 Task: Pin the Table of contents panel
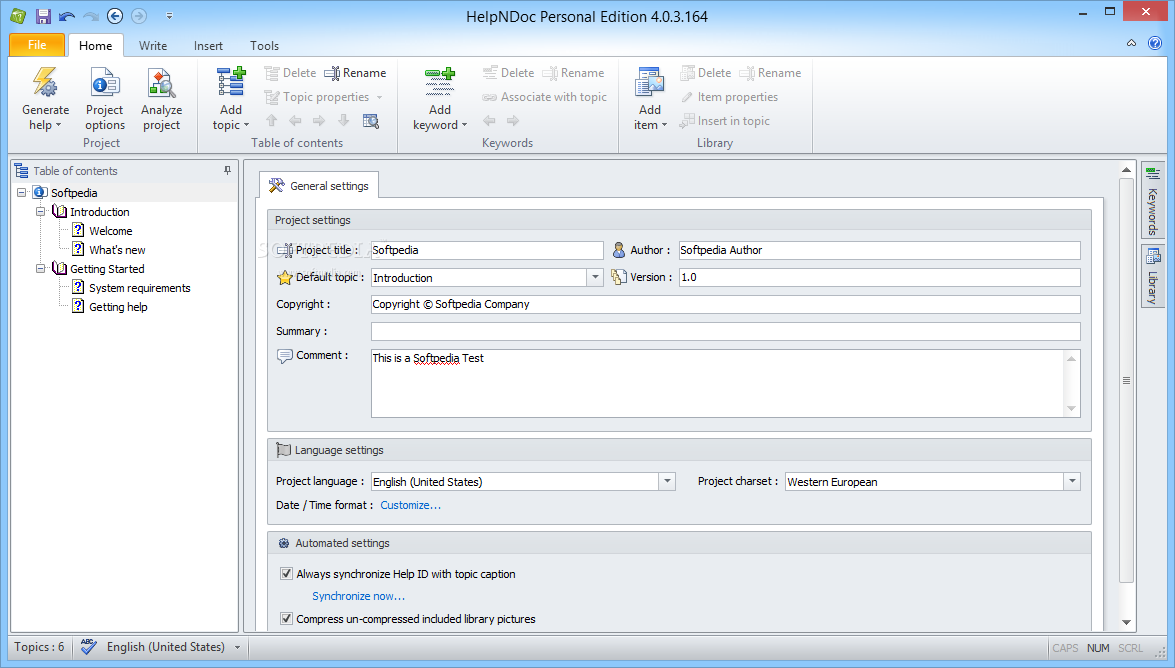(x=228, y=171)
